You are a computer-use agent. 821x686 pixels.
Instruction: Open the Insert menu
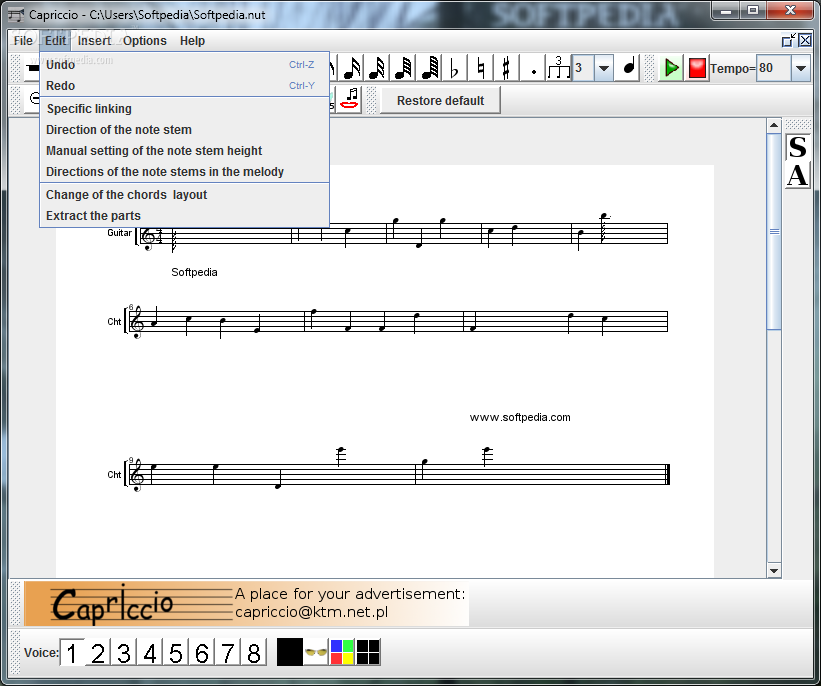[x=94, y=41]
